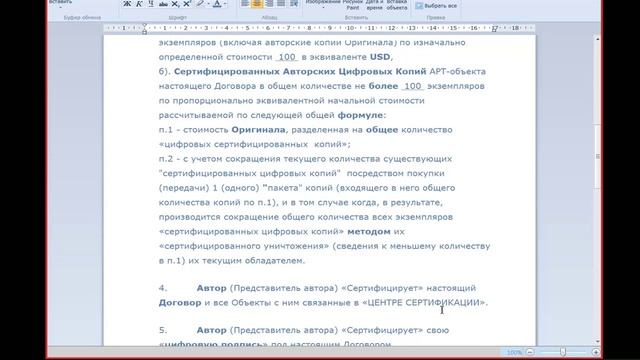Click the zoom out minus button
Image resolution: width=640 pixels, height=360 pixels.
coord(530,352)
